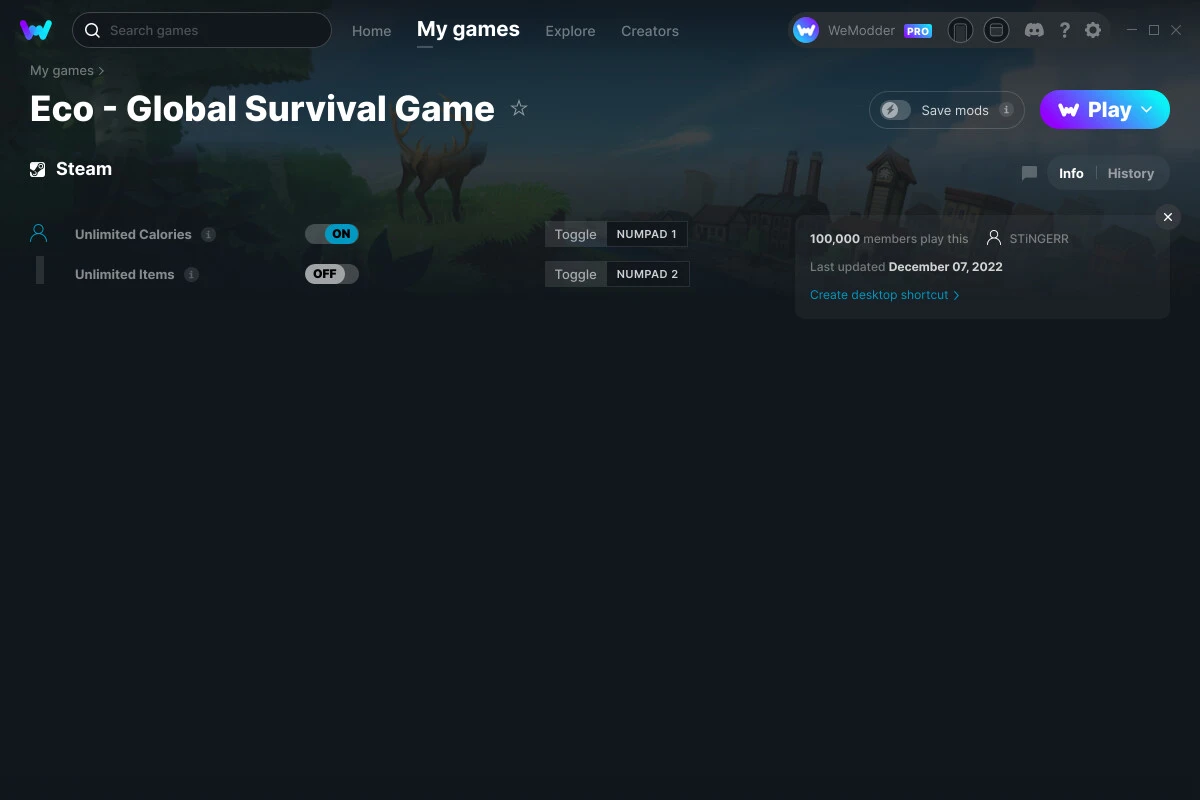The width and height of the screenshot is (1200, 800).
Task: Click the info icon beside Unlimited Calories
Action: (209, 234)
